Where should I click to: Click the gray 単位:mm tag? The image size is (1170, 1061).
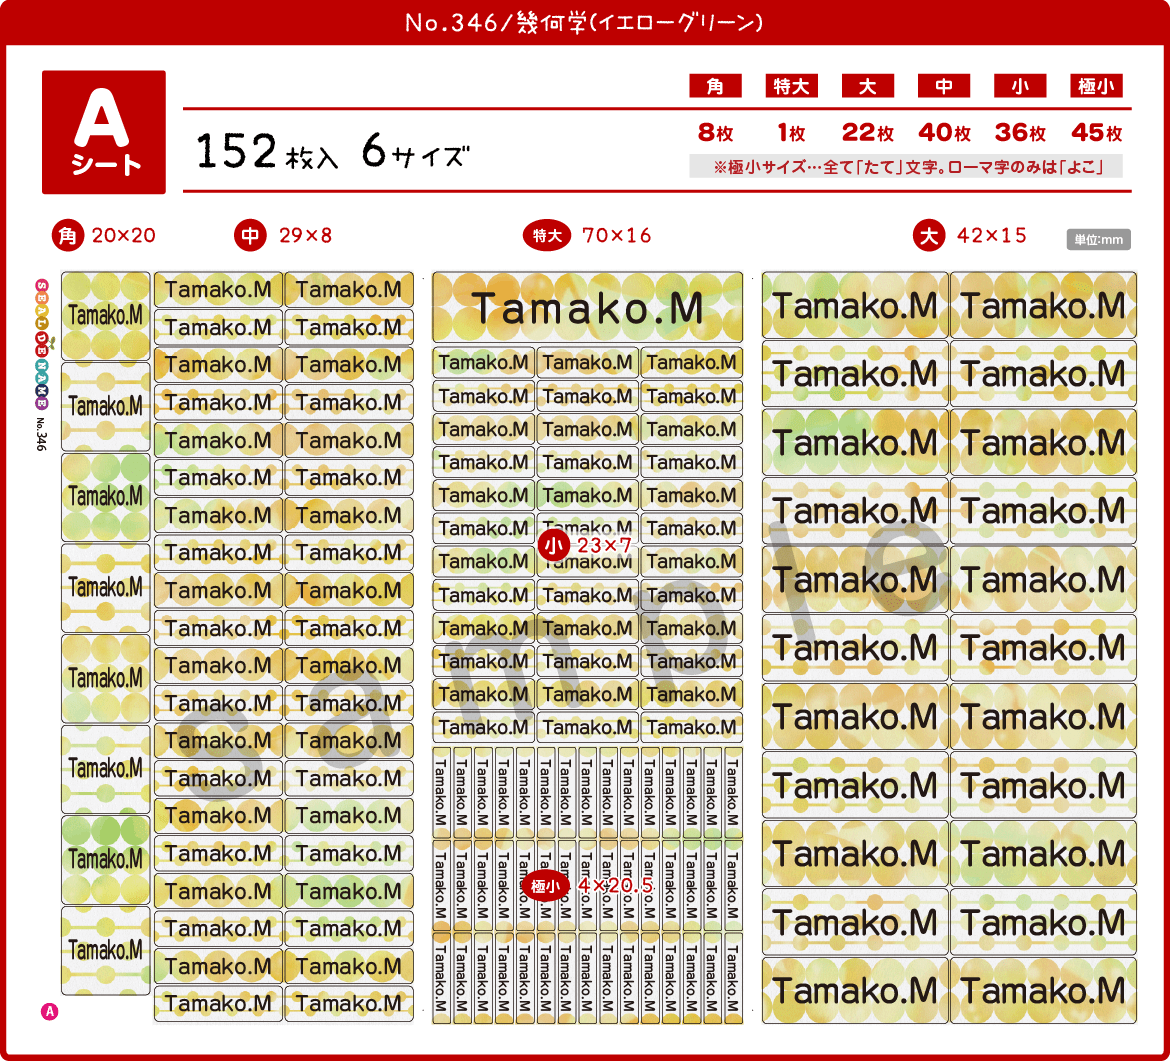pyautogui.click(x=1098, y=240)
